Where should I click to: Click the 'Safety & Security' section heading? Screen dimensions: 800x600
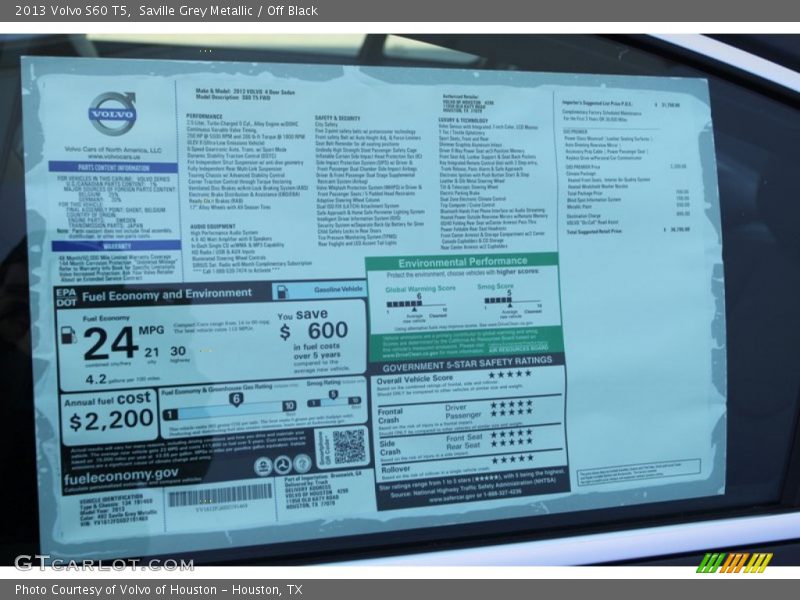(338, 118)
